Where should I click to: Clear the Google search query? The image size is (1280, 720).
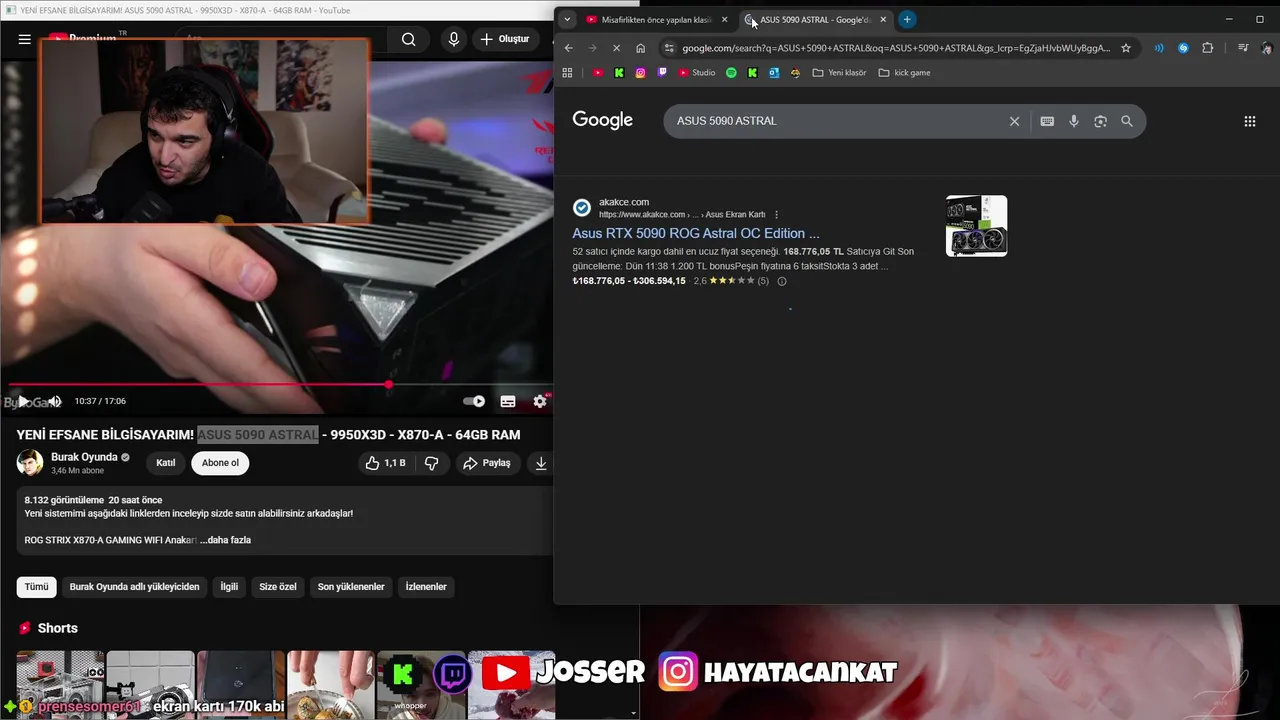1014,121
